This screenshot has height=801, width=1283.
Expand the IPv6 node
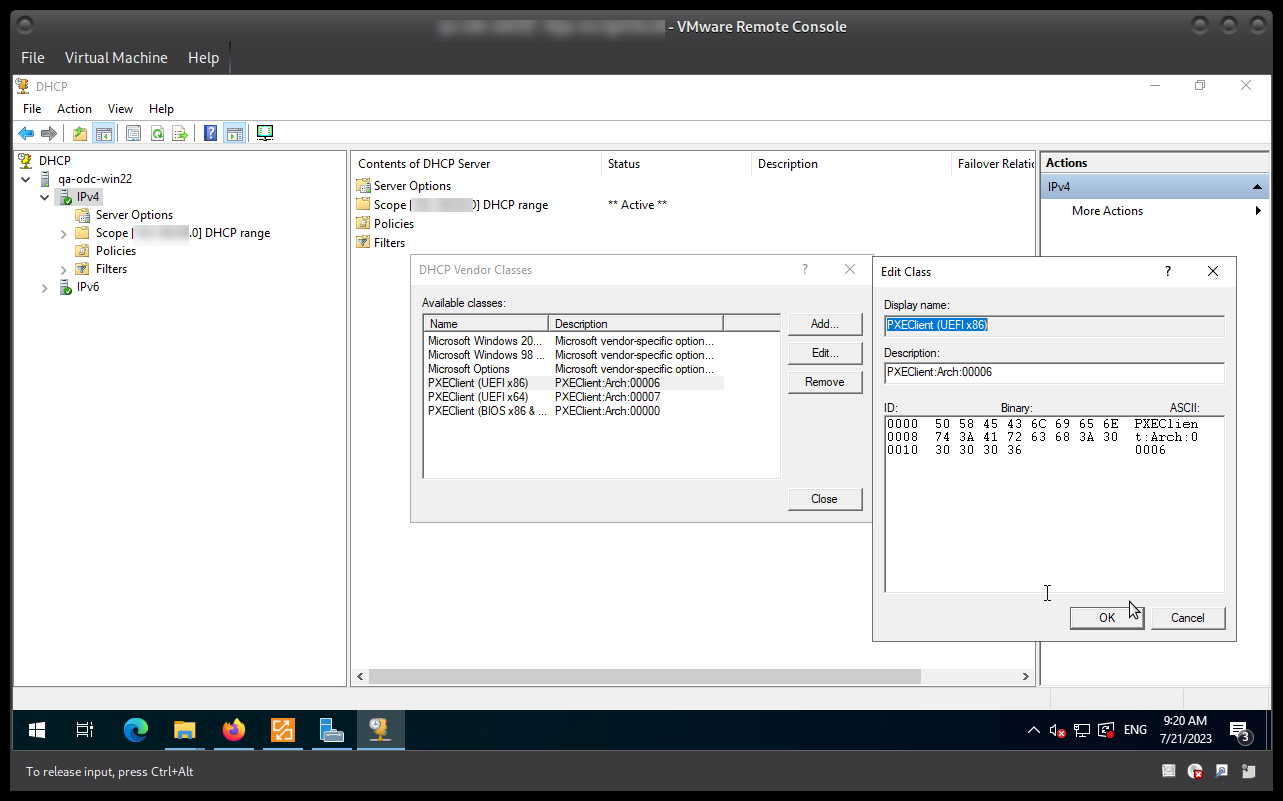point(44,287)
